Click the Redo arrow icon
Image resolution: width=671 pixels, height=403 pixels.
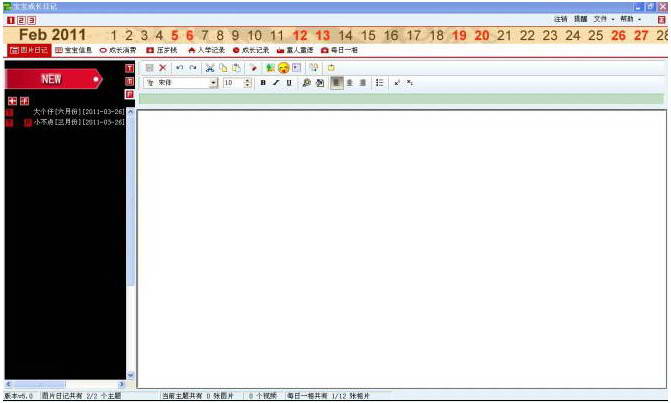coord(193,68)
